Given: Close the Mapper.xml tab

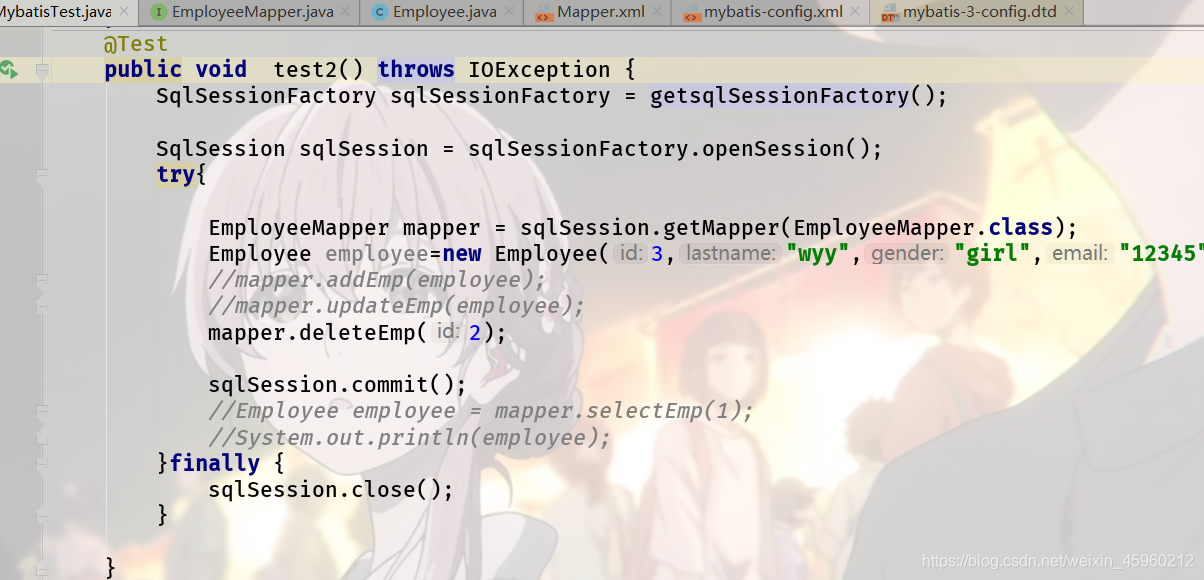Looking at the screenshot, I should click(656, 13).
